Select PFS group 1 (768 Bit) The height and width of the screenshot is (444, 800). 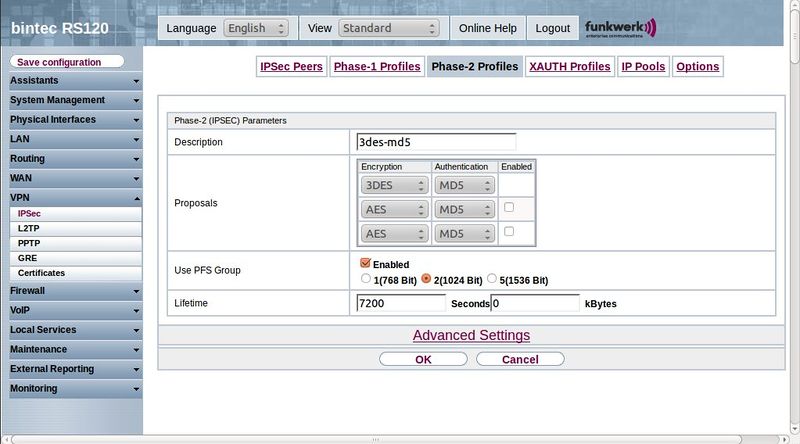pyautogui.click(x=365, y=279)
